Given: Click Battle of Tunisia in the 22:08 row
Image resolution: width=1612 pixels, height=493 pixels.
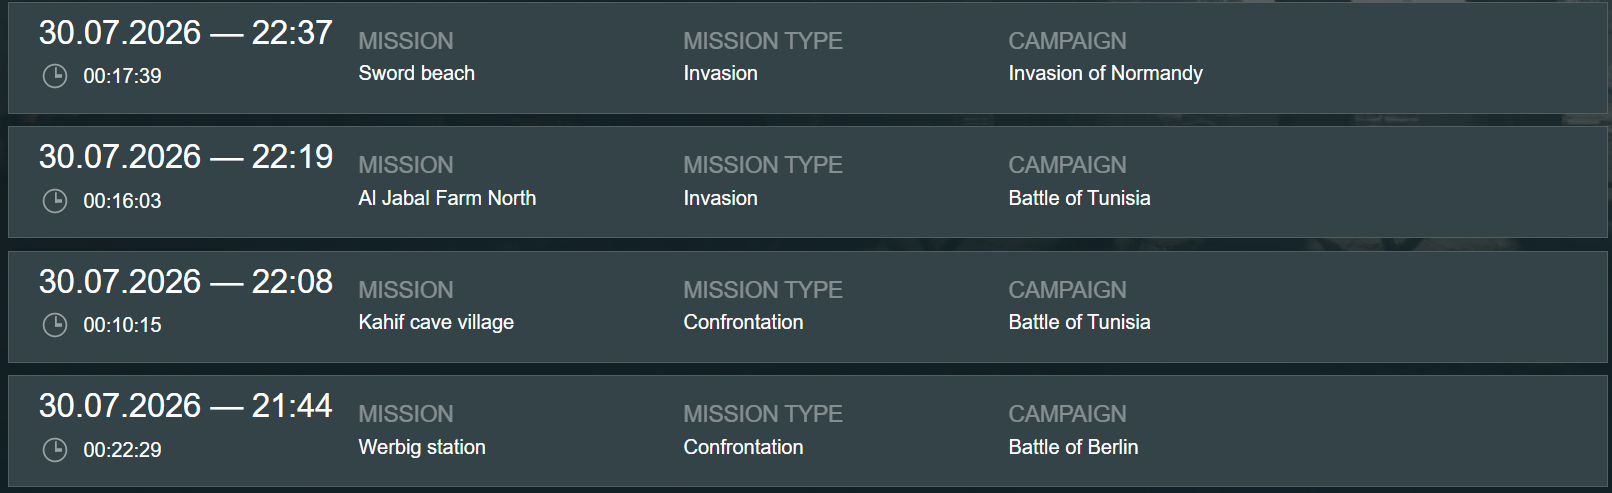Looking at the screenshot, I should point(1079,322).
